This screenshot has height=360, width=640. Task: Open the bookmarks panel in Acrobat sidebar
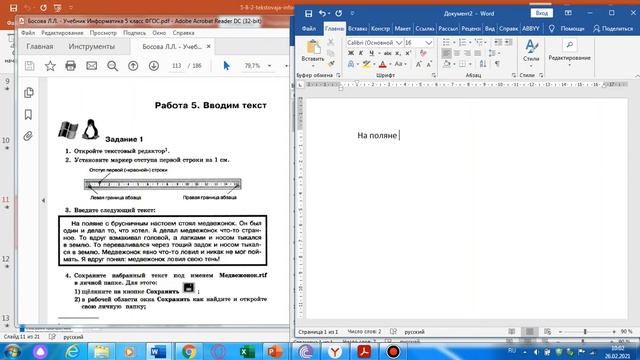pos(28,115)
